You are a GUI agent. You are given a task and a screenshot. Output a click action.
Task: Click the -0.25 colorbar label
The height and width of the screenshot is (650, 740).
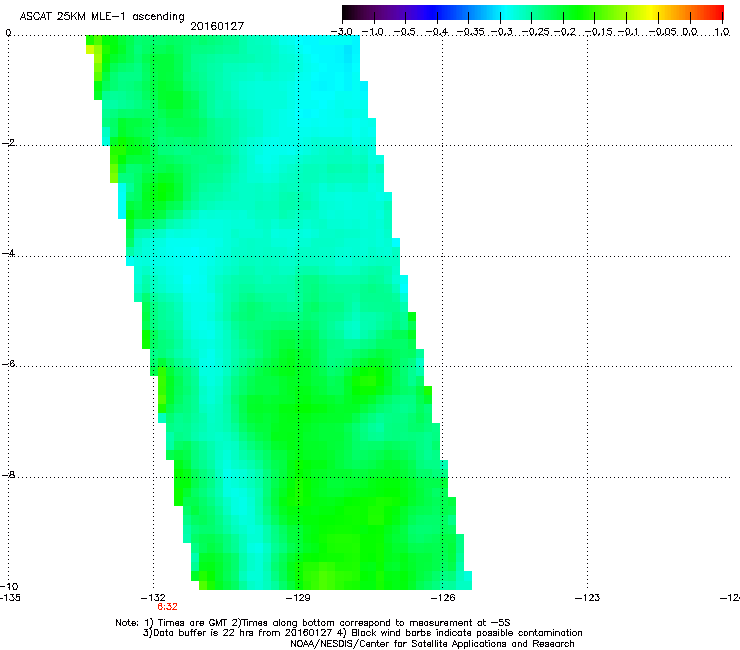536,32
